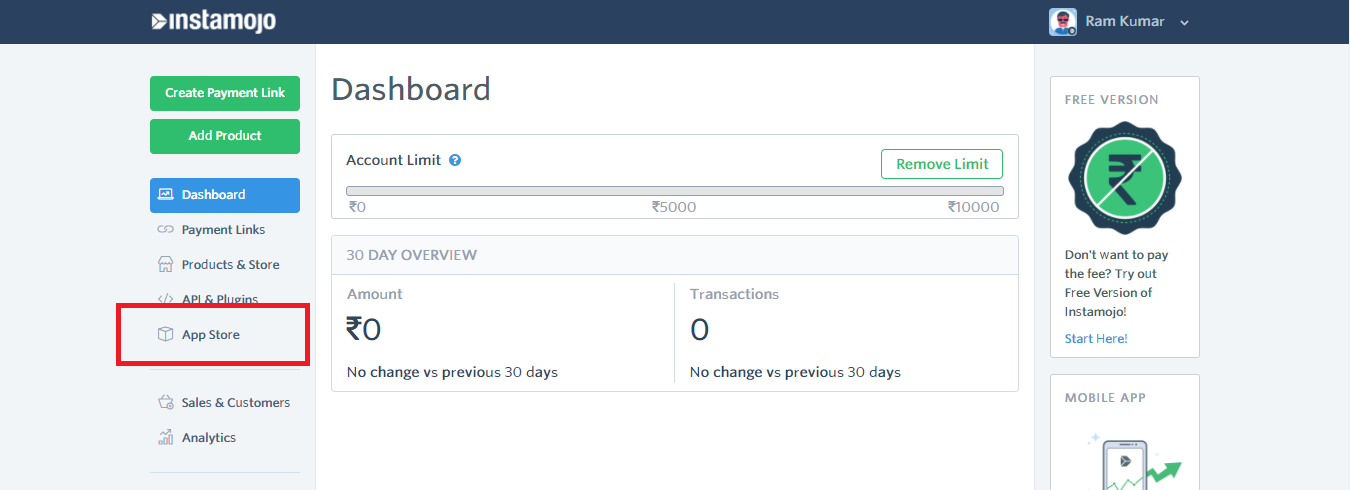Click the Analytics chart icon
Viewport: 1350px width, 490px height.
(x=166, y=438)
